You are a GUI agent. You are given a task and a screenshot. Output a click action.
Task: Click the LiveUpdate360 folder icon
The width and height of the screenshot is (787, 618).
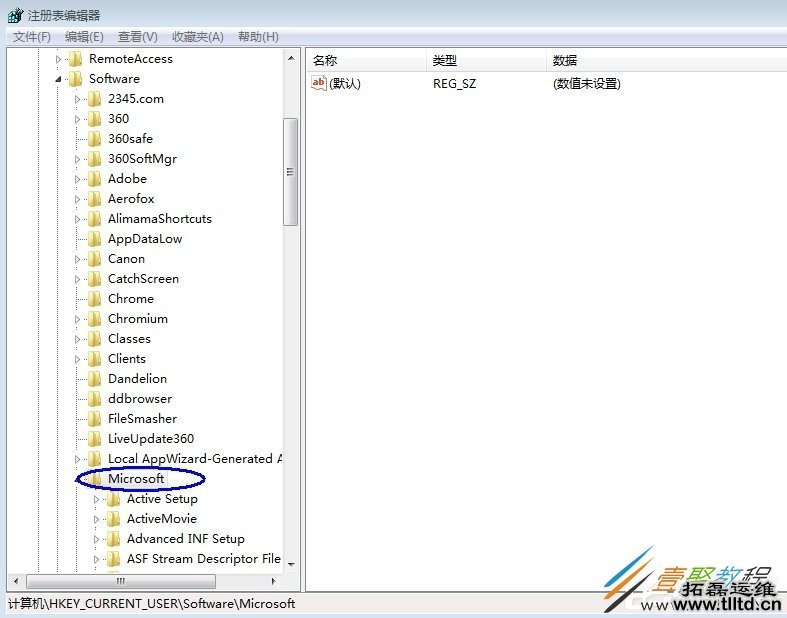(x=94, y=439)
